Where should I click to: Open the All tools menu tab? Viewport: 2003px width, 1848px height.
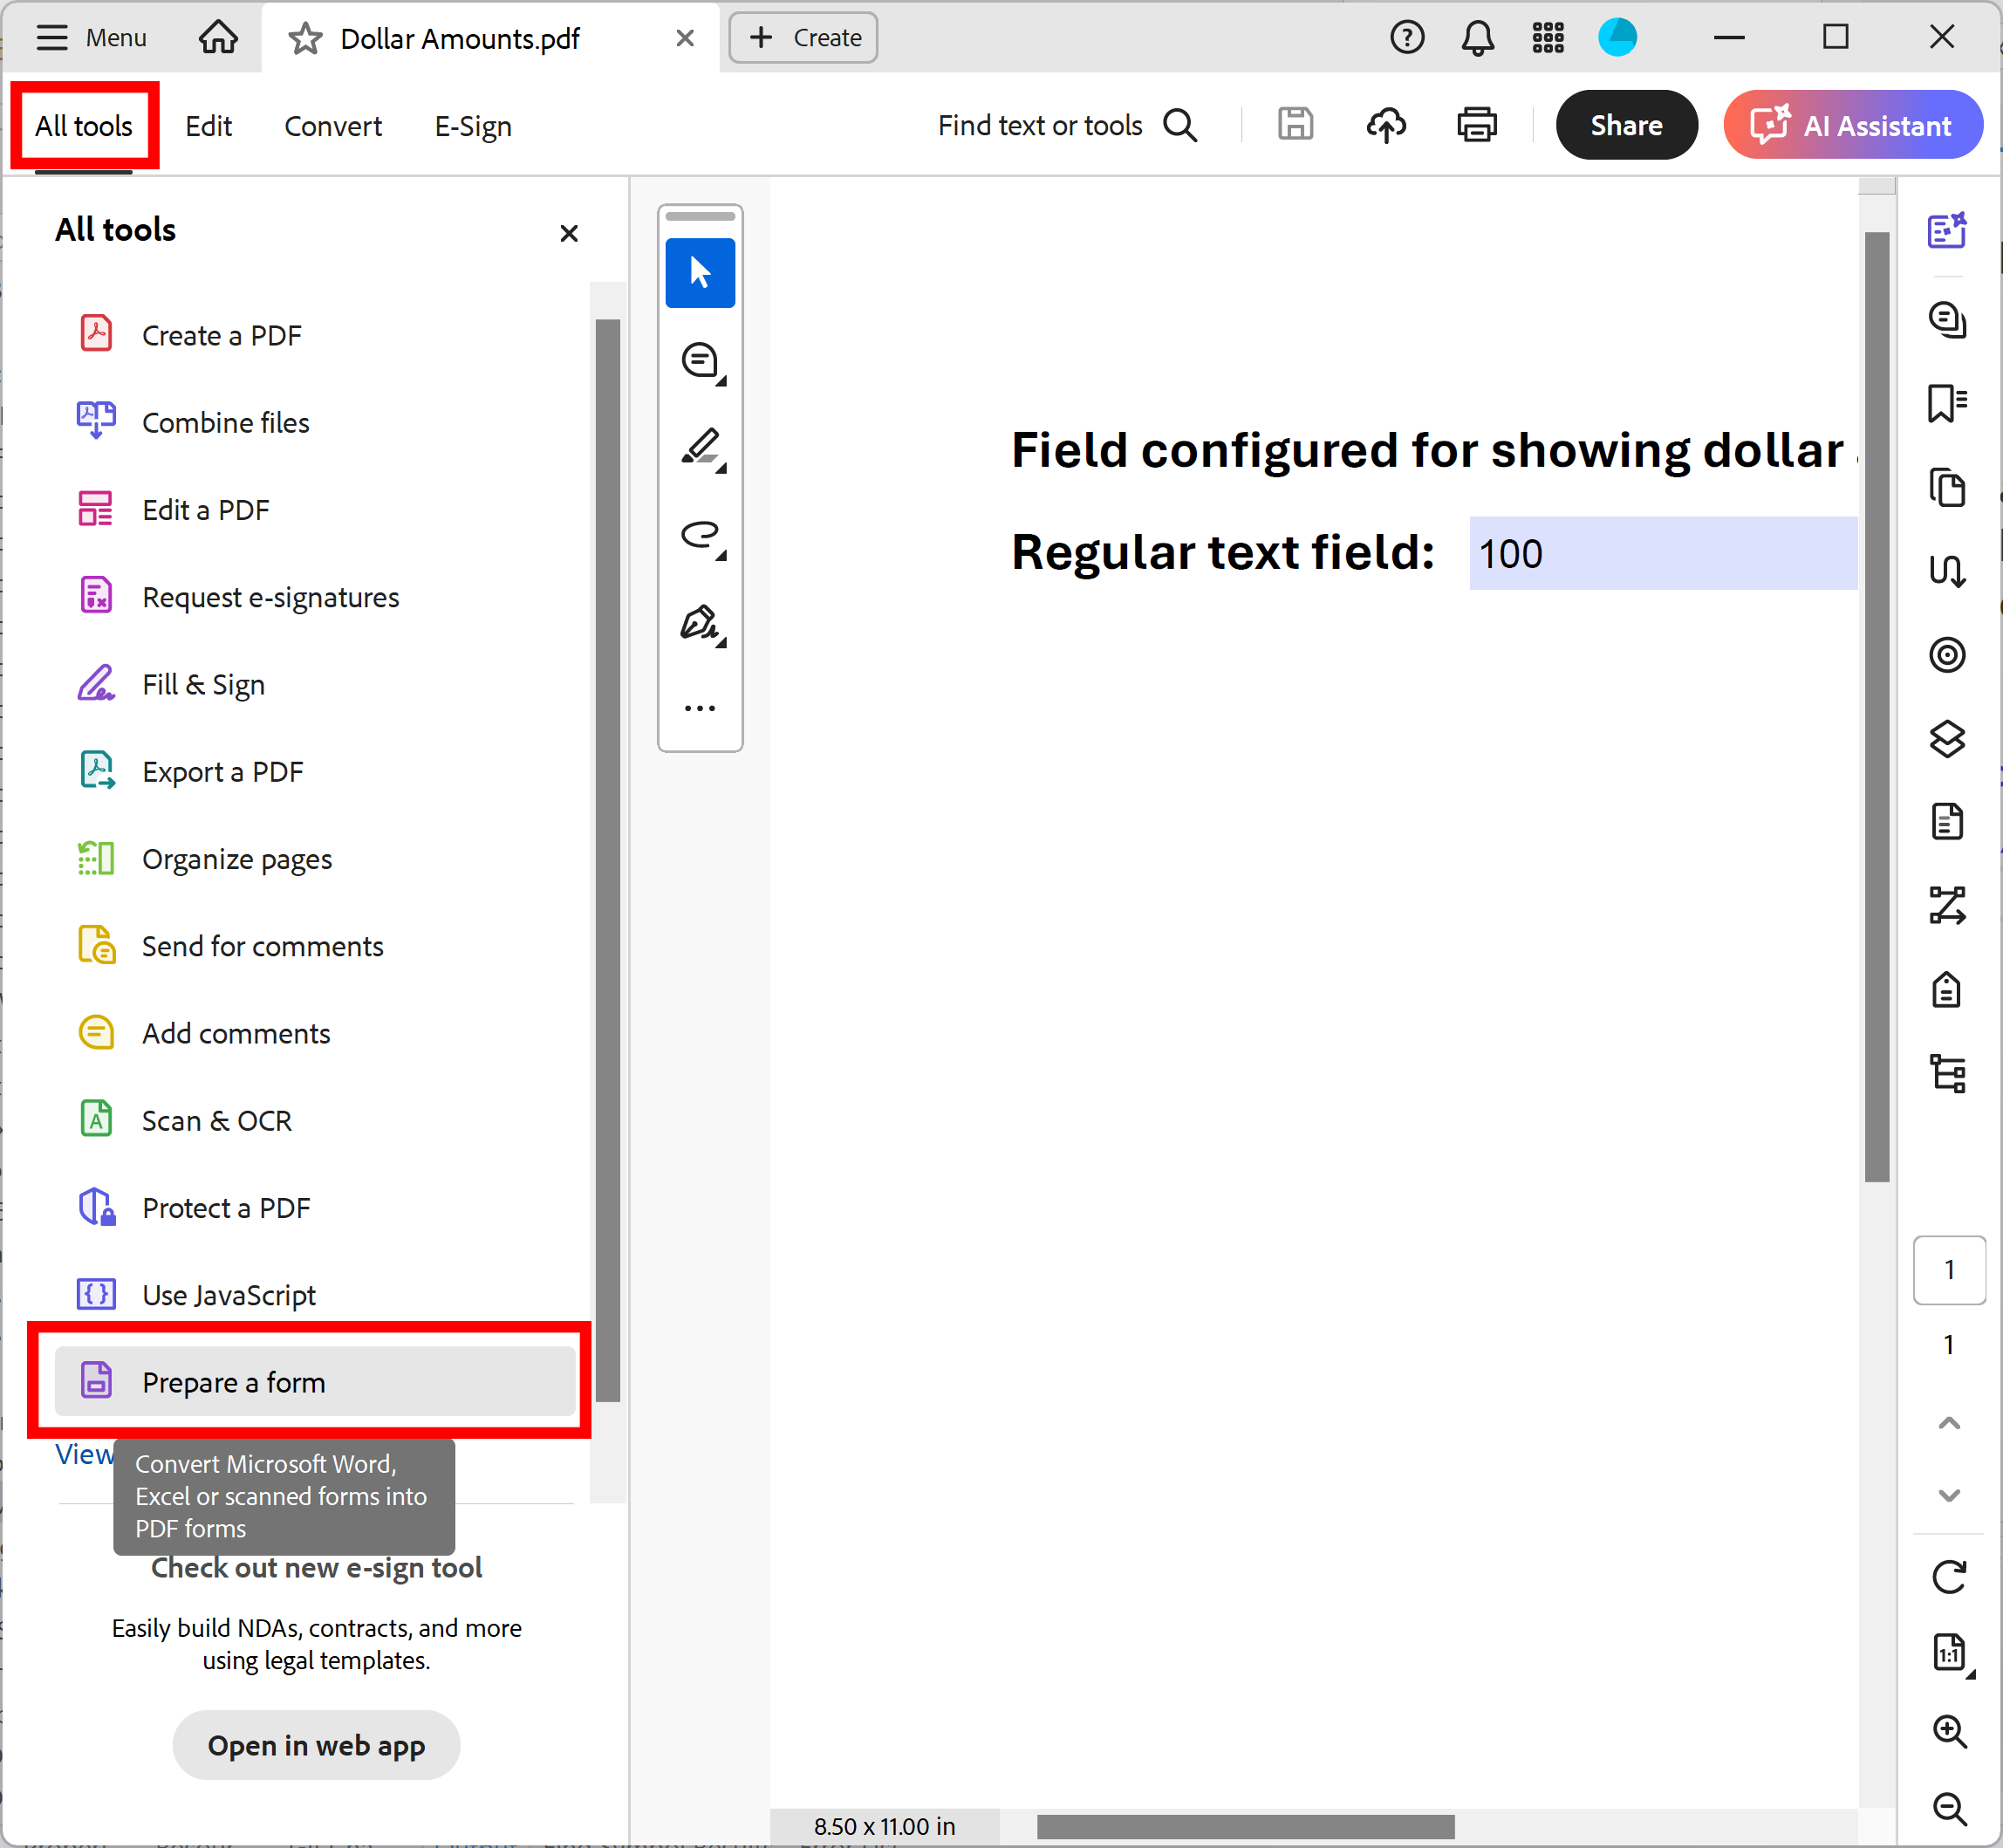click(84, 124)
